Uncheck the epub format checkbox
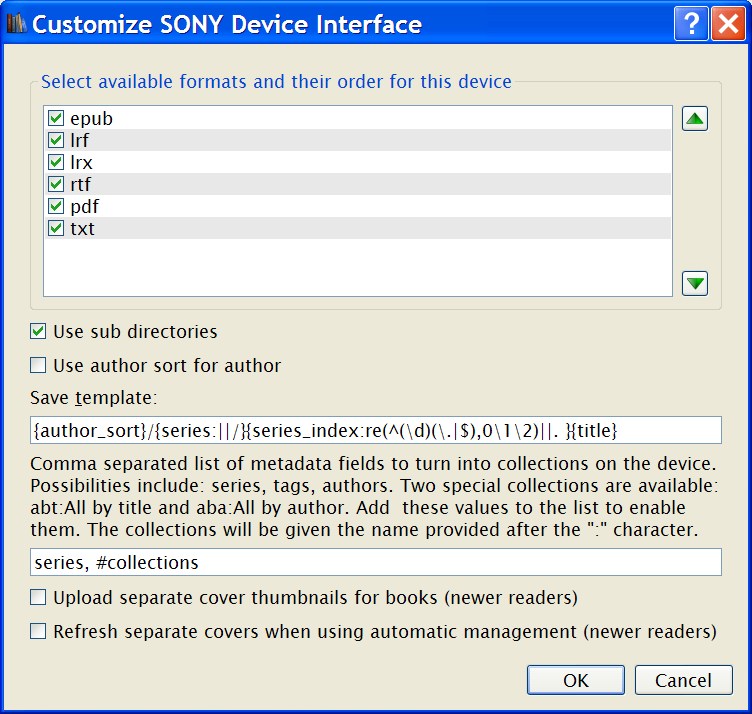752x714 pixels. 56,119
